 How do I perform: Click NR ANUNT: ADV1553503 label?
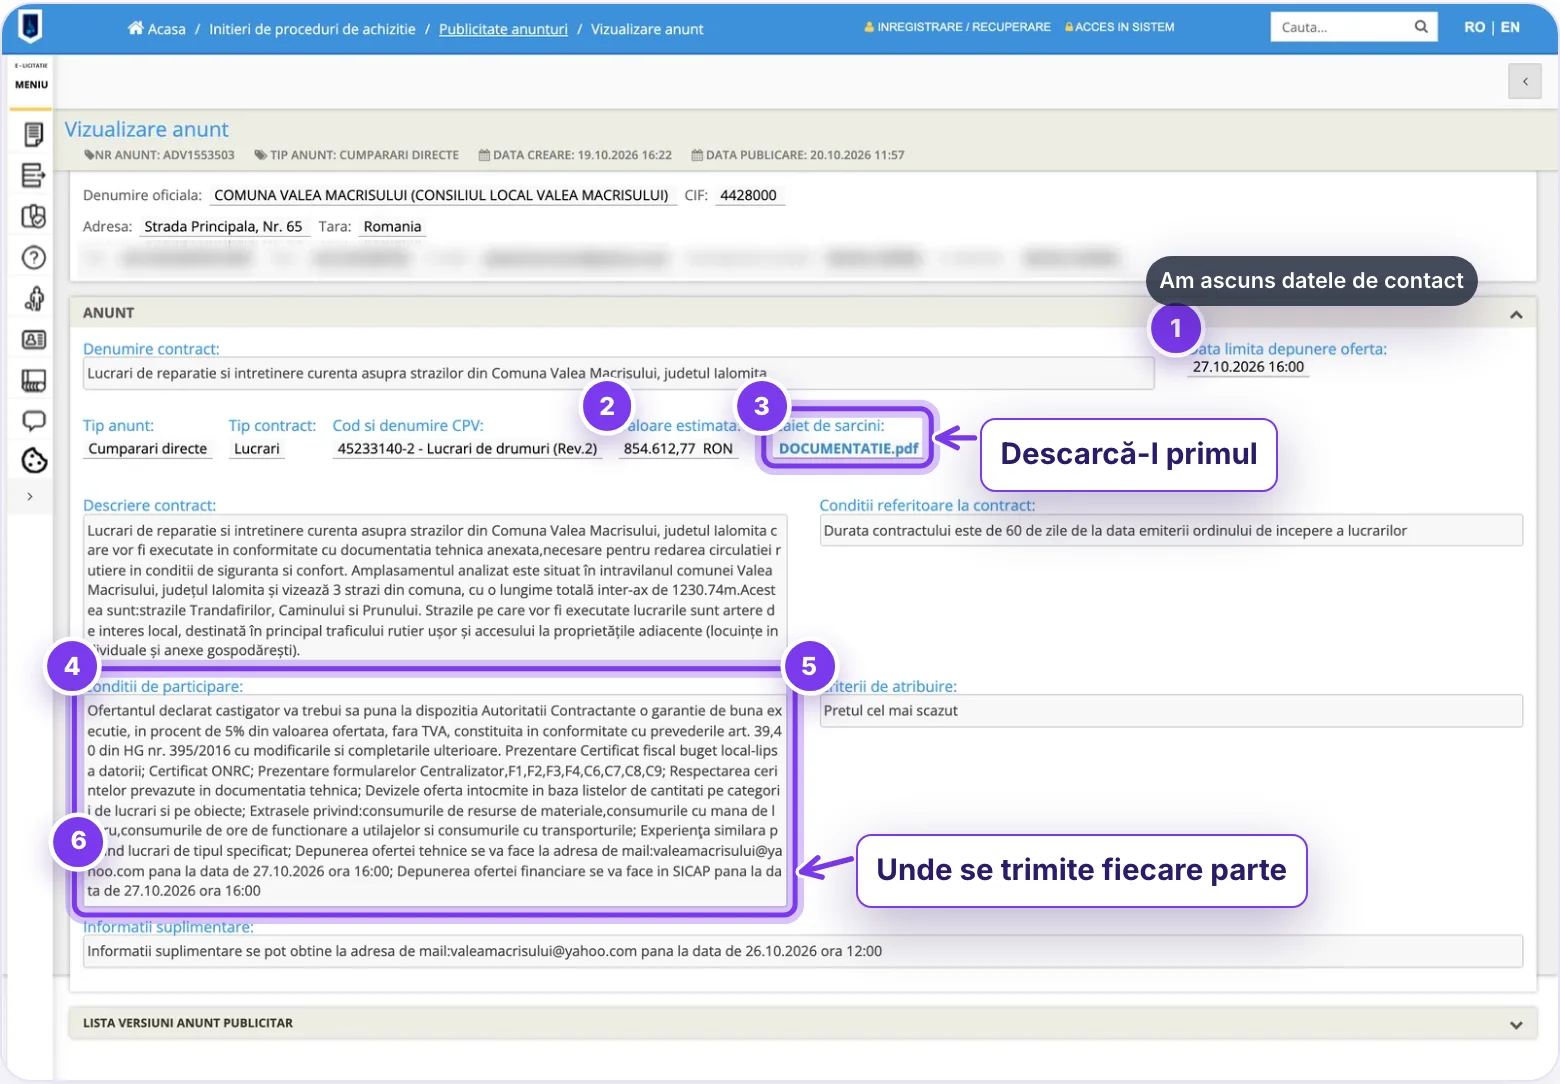[160, 155]
